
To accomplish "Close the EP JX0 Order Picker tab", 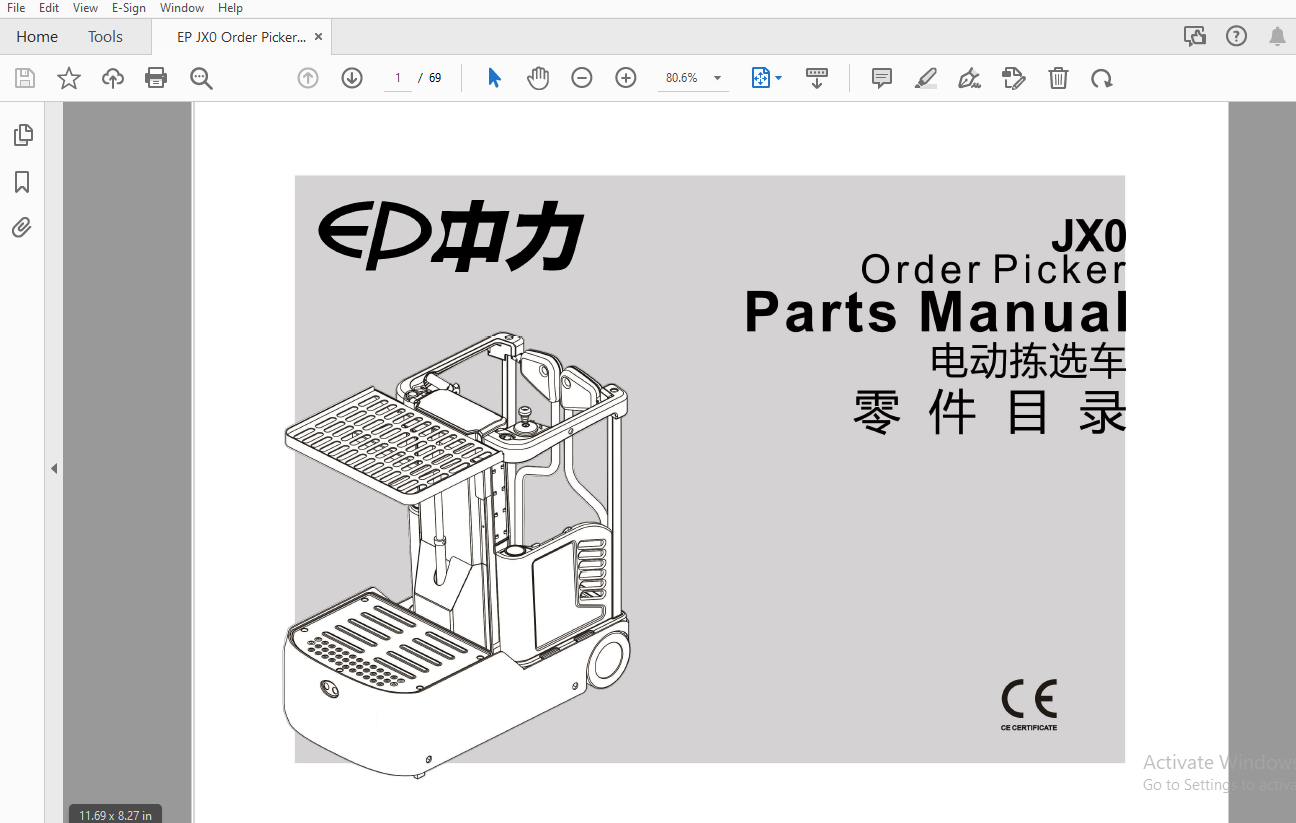I will [x=318, y=37].
